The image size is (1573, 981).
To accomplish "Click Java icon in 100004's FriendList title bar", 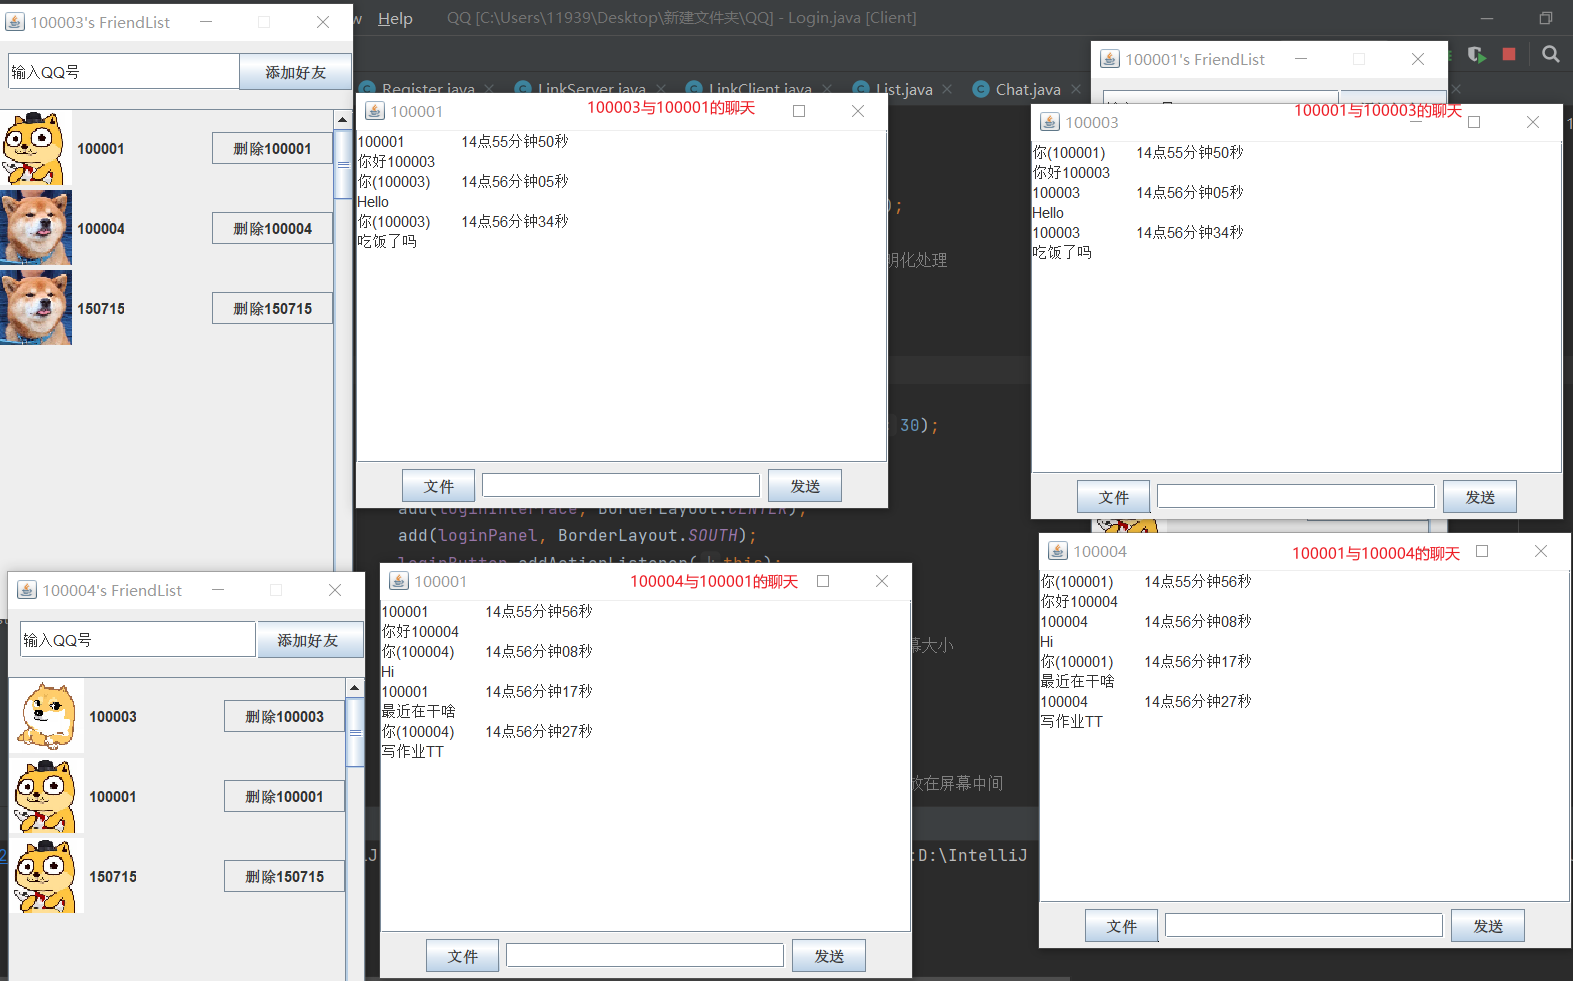I will pyautogui.click(x=27, y=590).
